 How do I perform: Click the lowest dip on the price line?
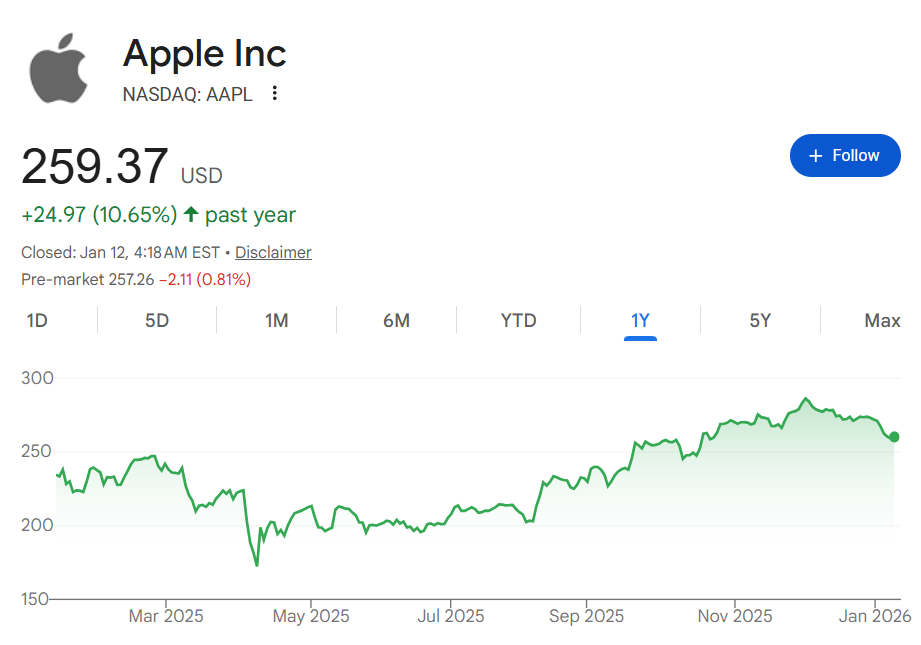tap(257, 565)
